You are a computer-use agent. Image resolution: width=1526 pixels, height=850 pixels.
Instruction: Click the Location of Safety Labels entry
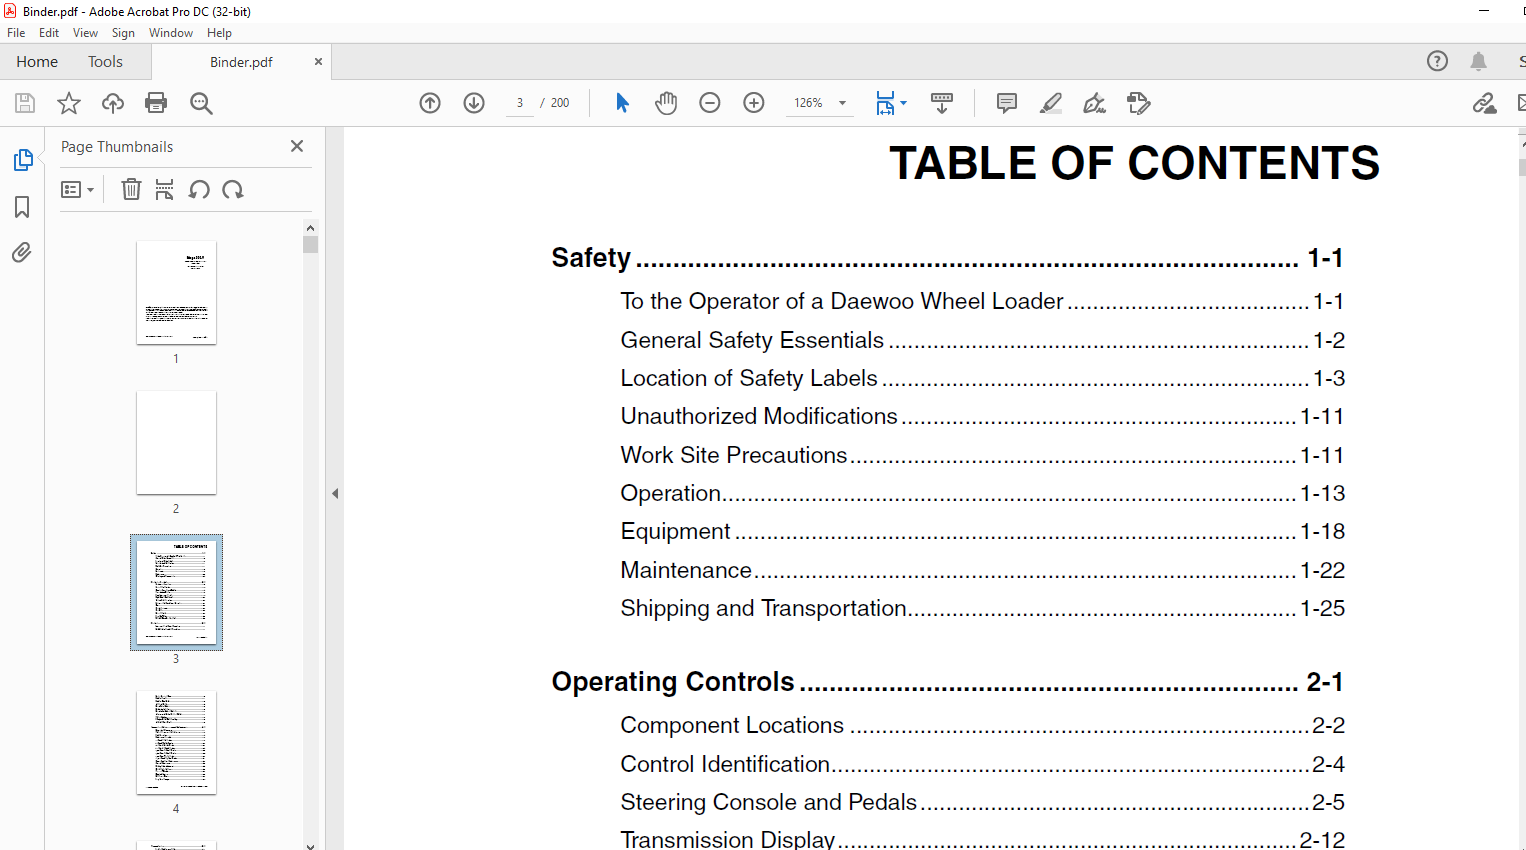coord(983,378)
